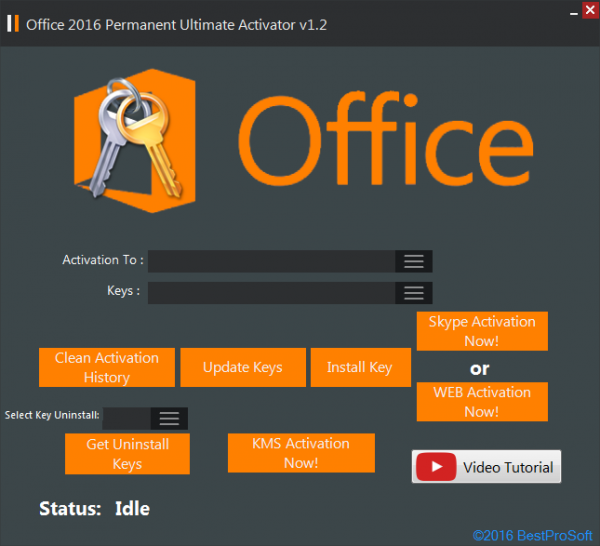Start KMS Activation Now!
600x546 pixels.
click(301, 453)
